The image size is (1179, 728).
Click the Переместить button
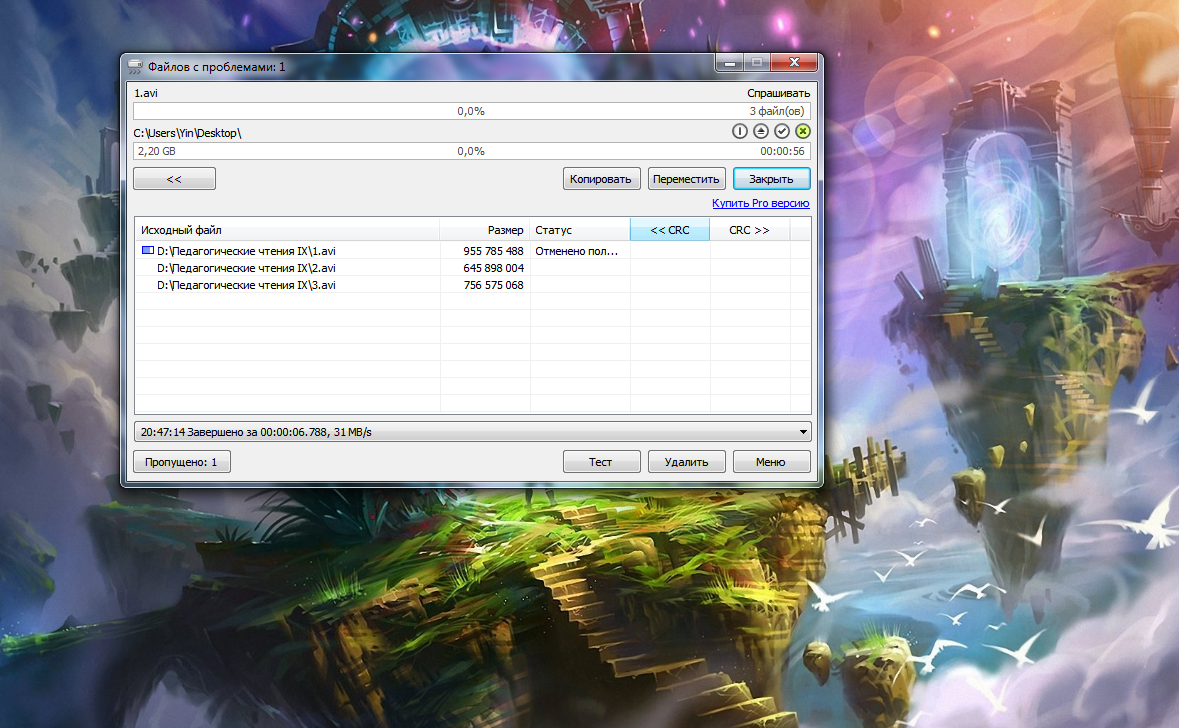click(x=686, y=179)
